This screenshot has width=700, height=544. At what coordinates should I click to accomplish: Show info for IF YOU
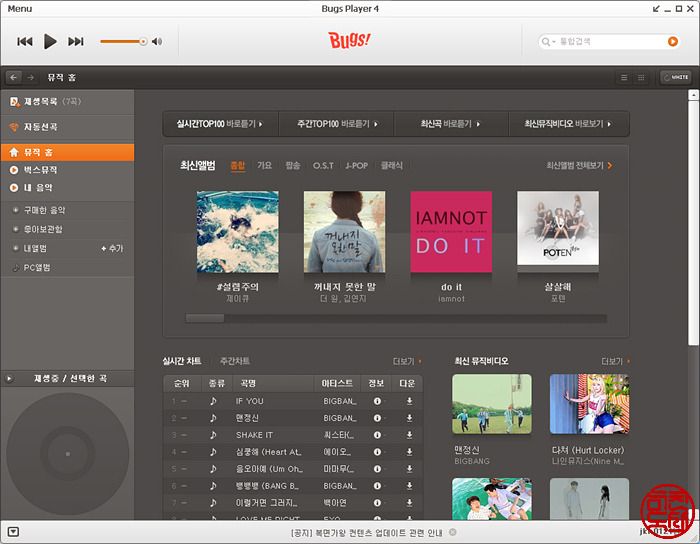tap(377, 401)
